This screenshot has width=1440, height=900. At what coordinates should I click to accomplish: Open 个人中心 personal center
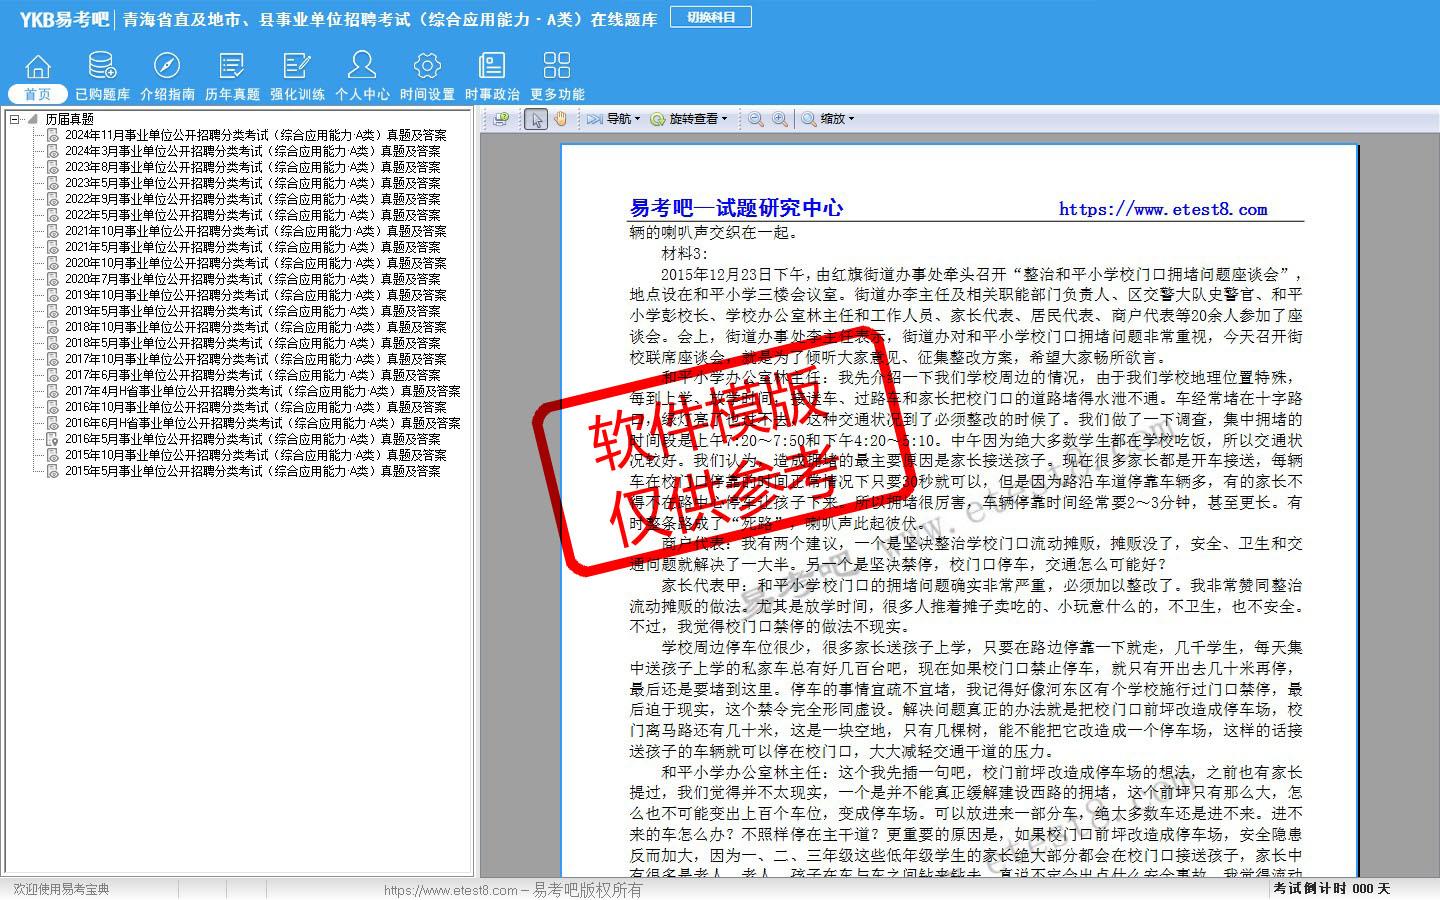coord(362,76)
